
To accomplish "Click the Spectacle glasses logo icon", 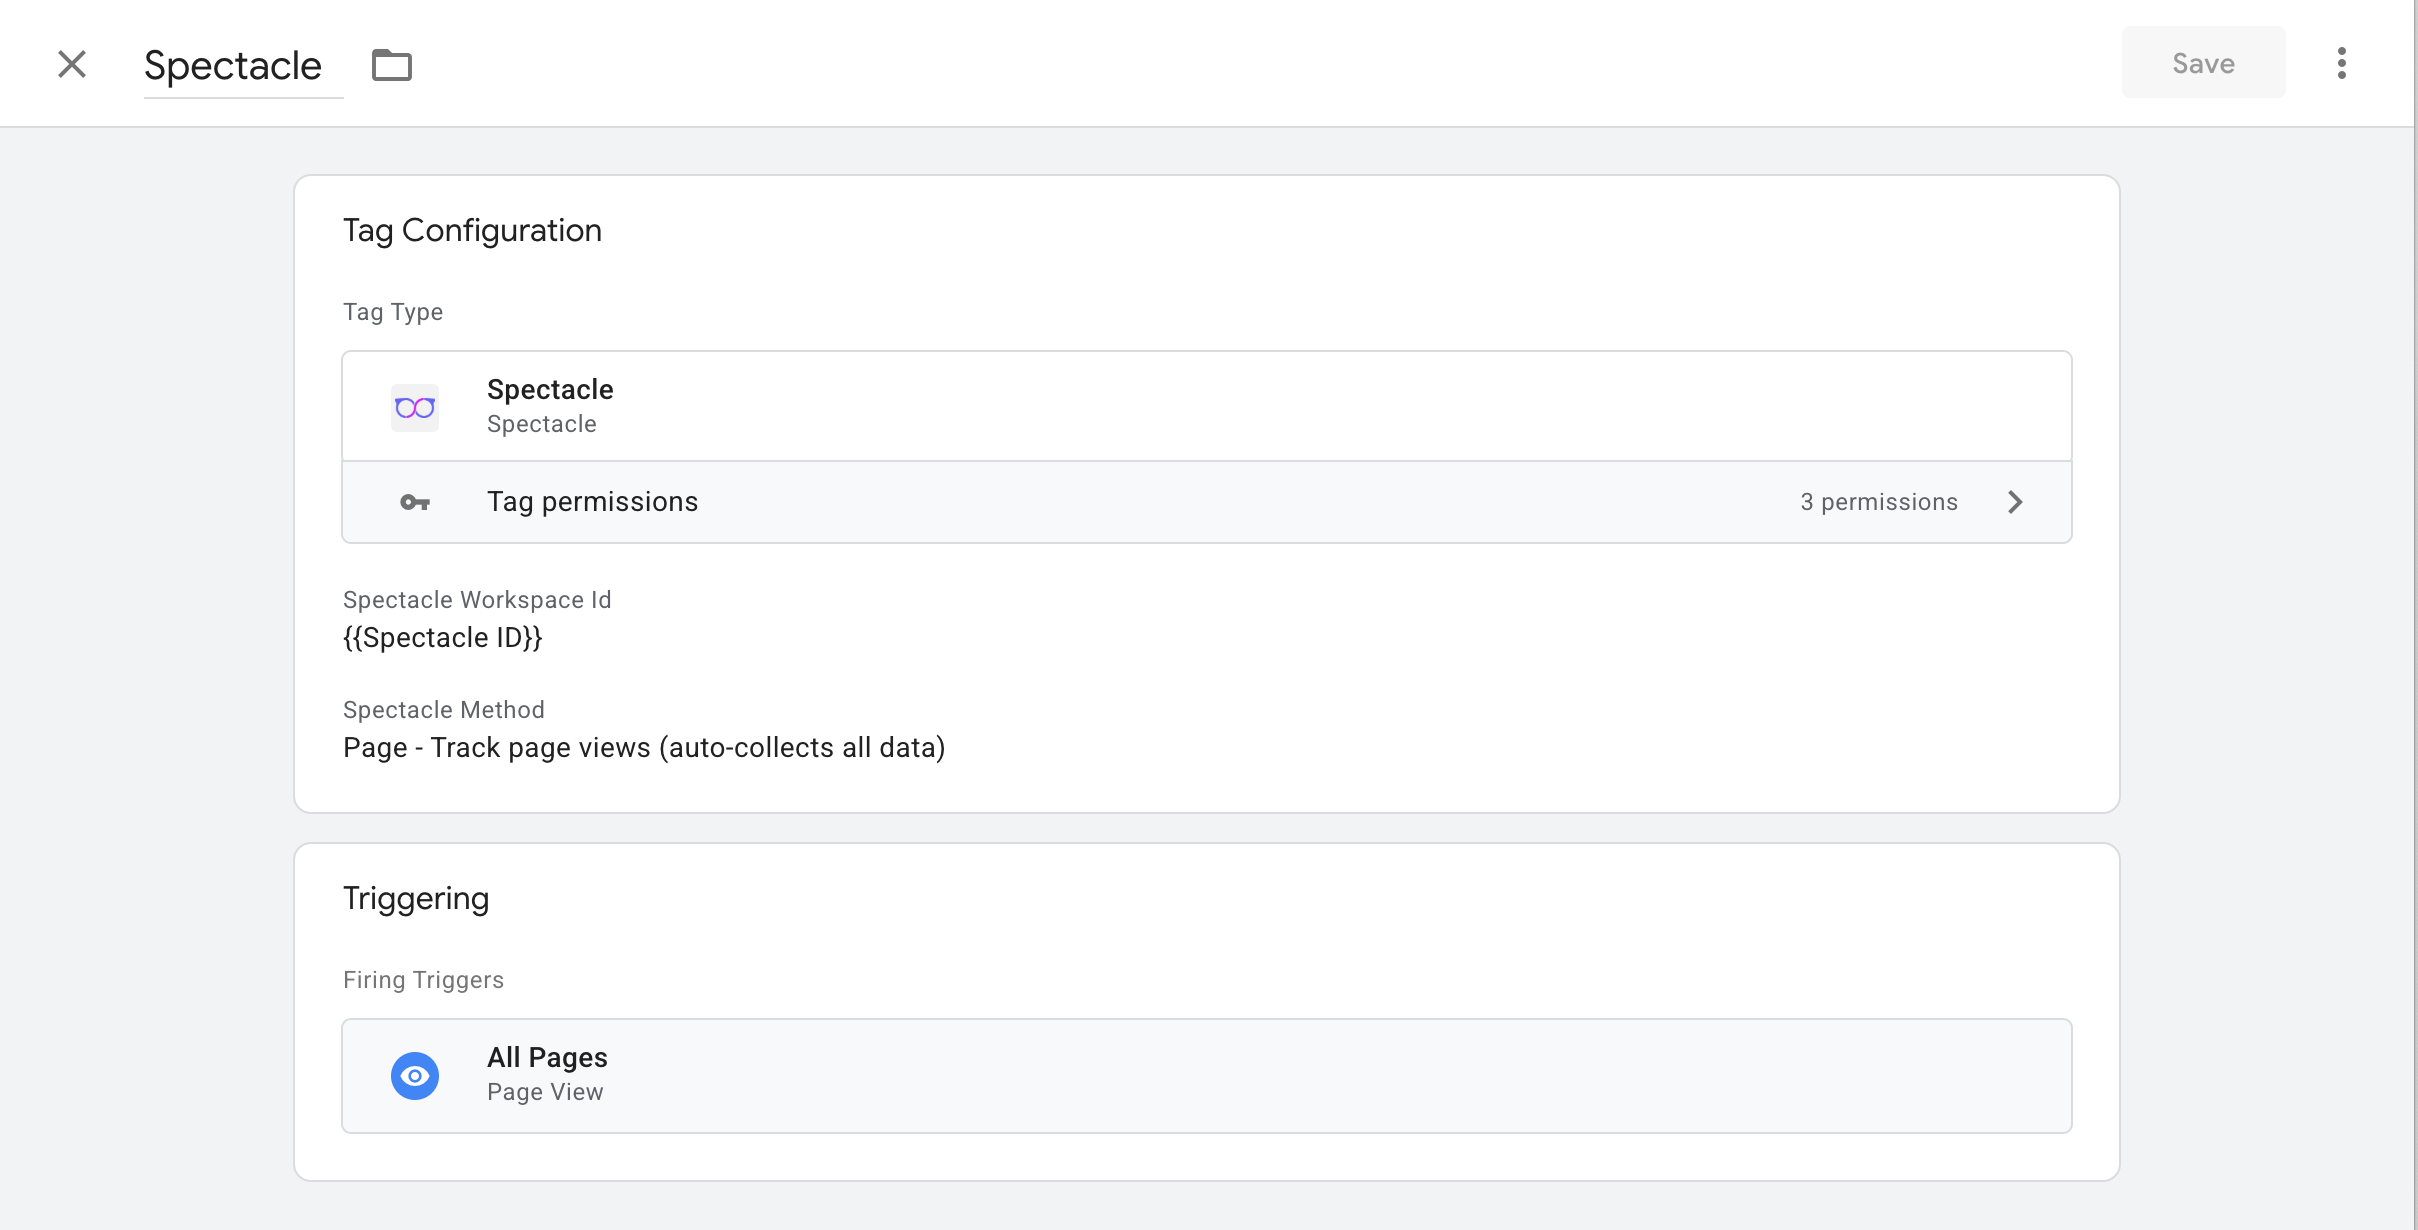I will (415, 408).
